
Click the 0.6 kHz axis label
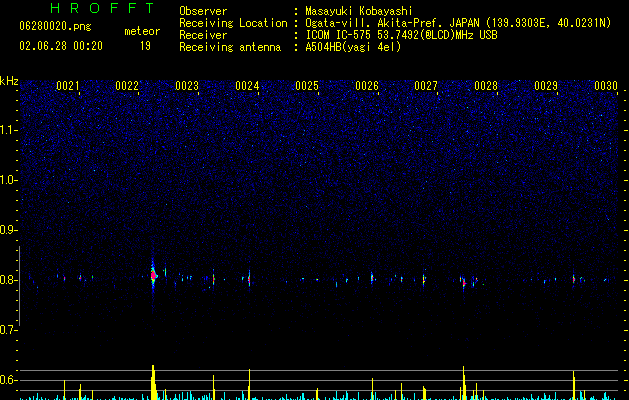pyautogui.click(x=9, y=380)
